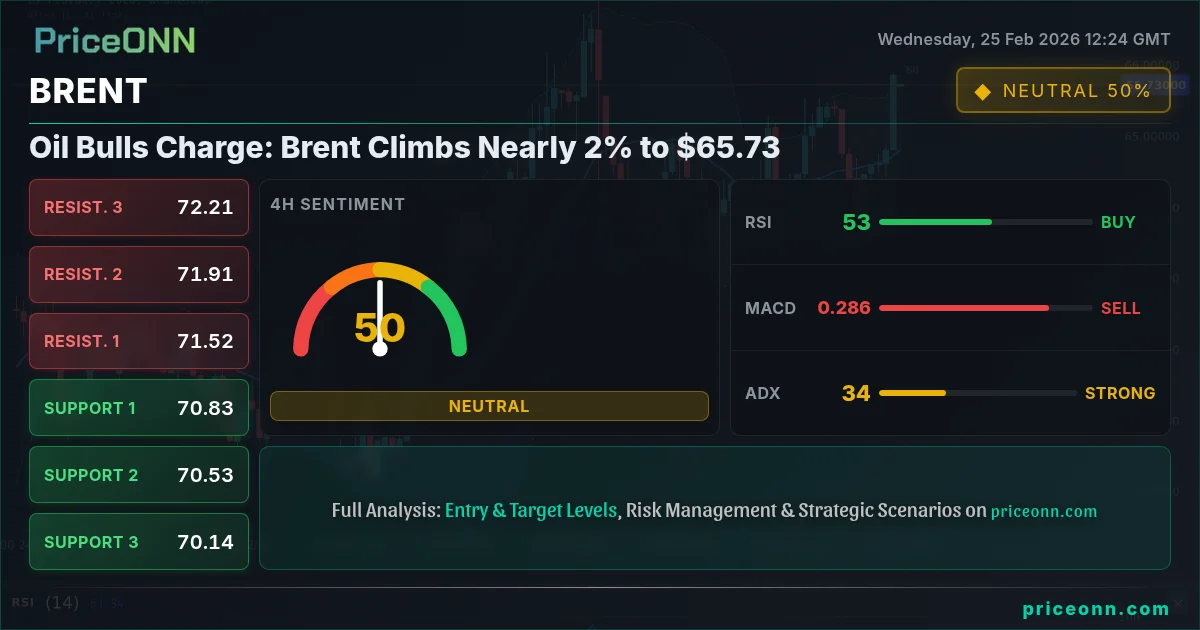Click the 70.14 support value
Screen dimensions: 1200x630
(205, 542)
